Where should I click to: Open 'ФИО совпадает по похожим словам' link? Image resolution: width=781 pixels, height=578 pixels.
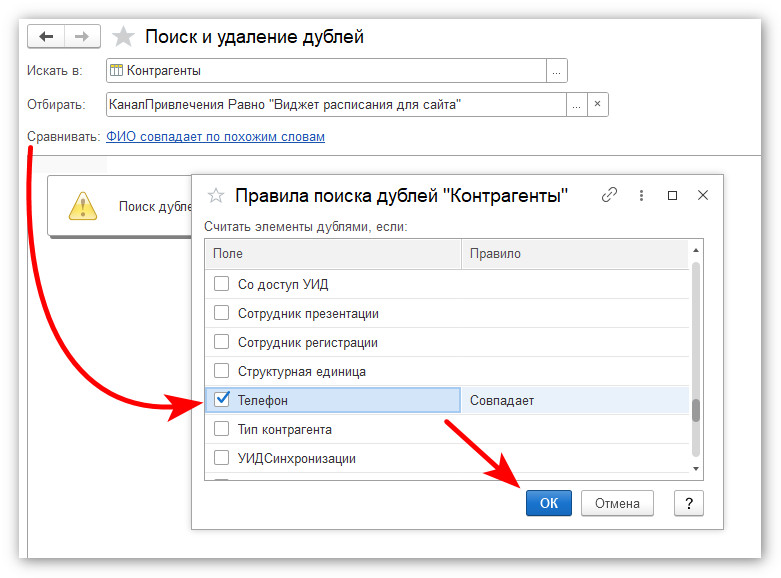click(x=215, y=137)
